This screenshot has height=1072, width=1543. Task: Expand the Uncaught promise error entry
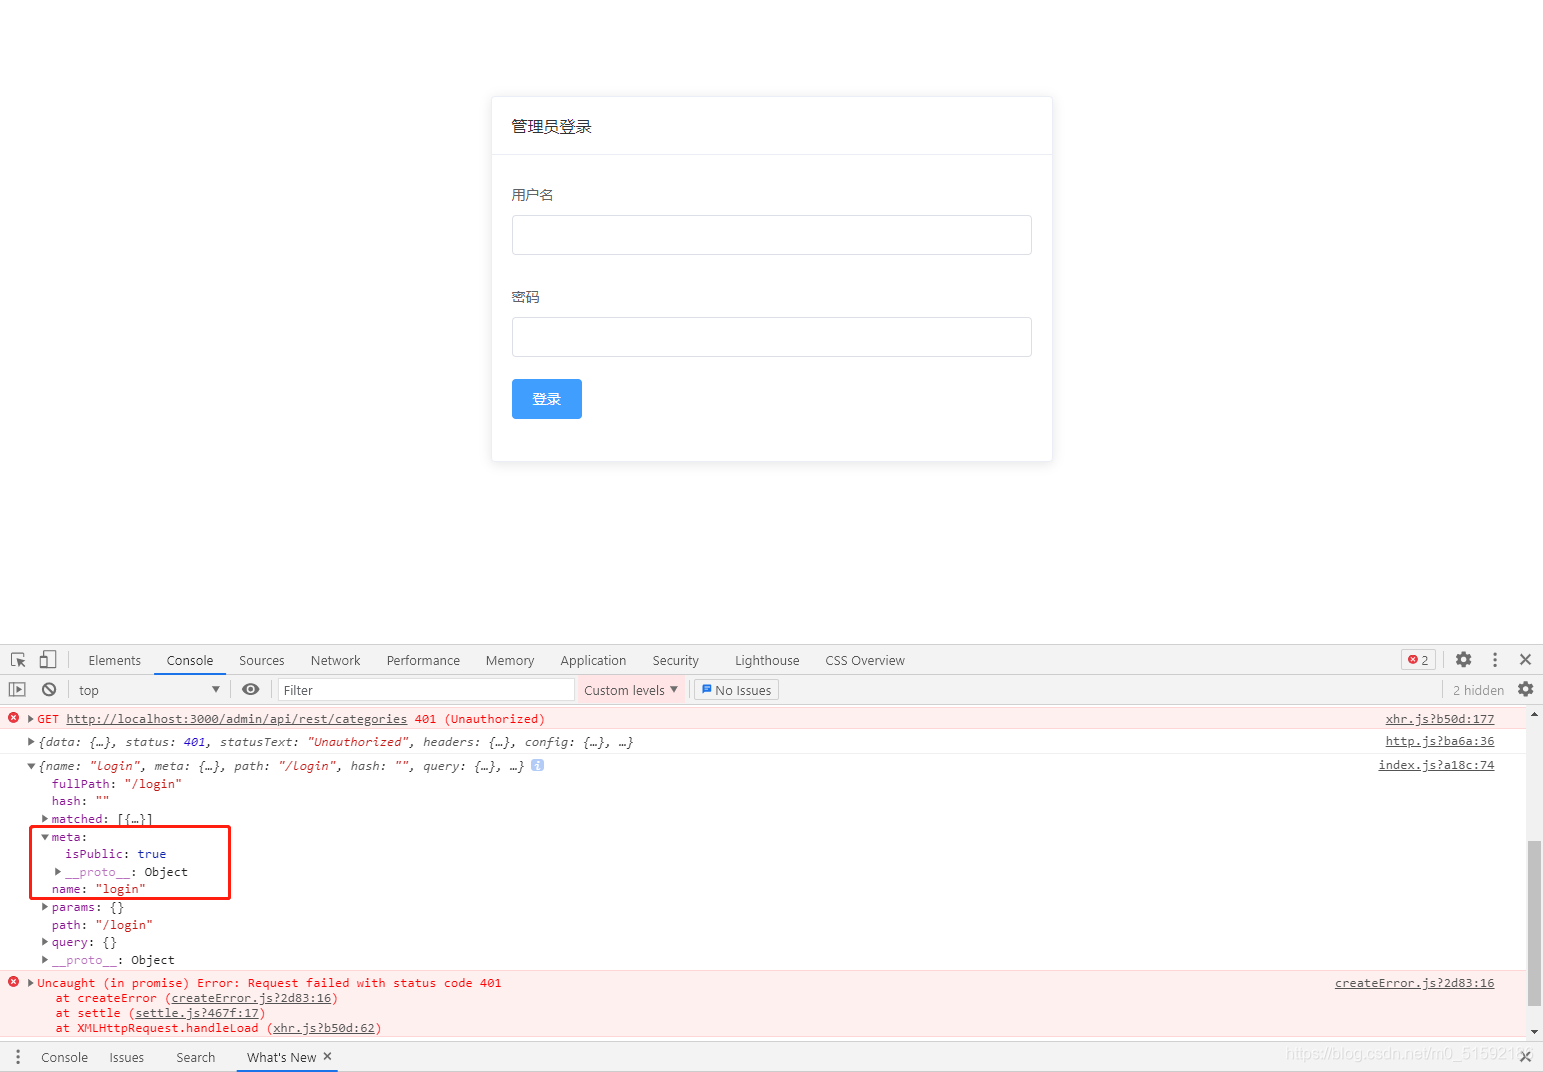(31, 983)
